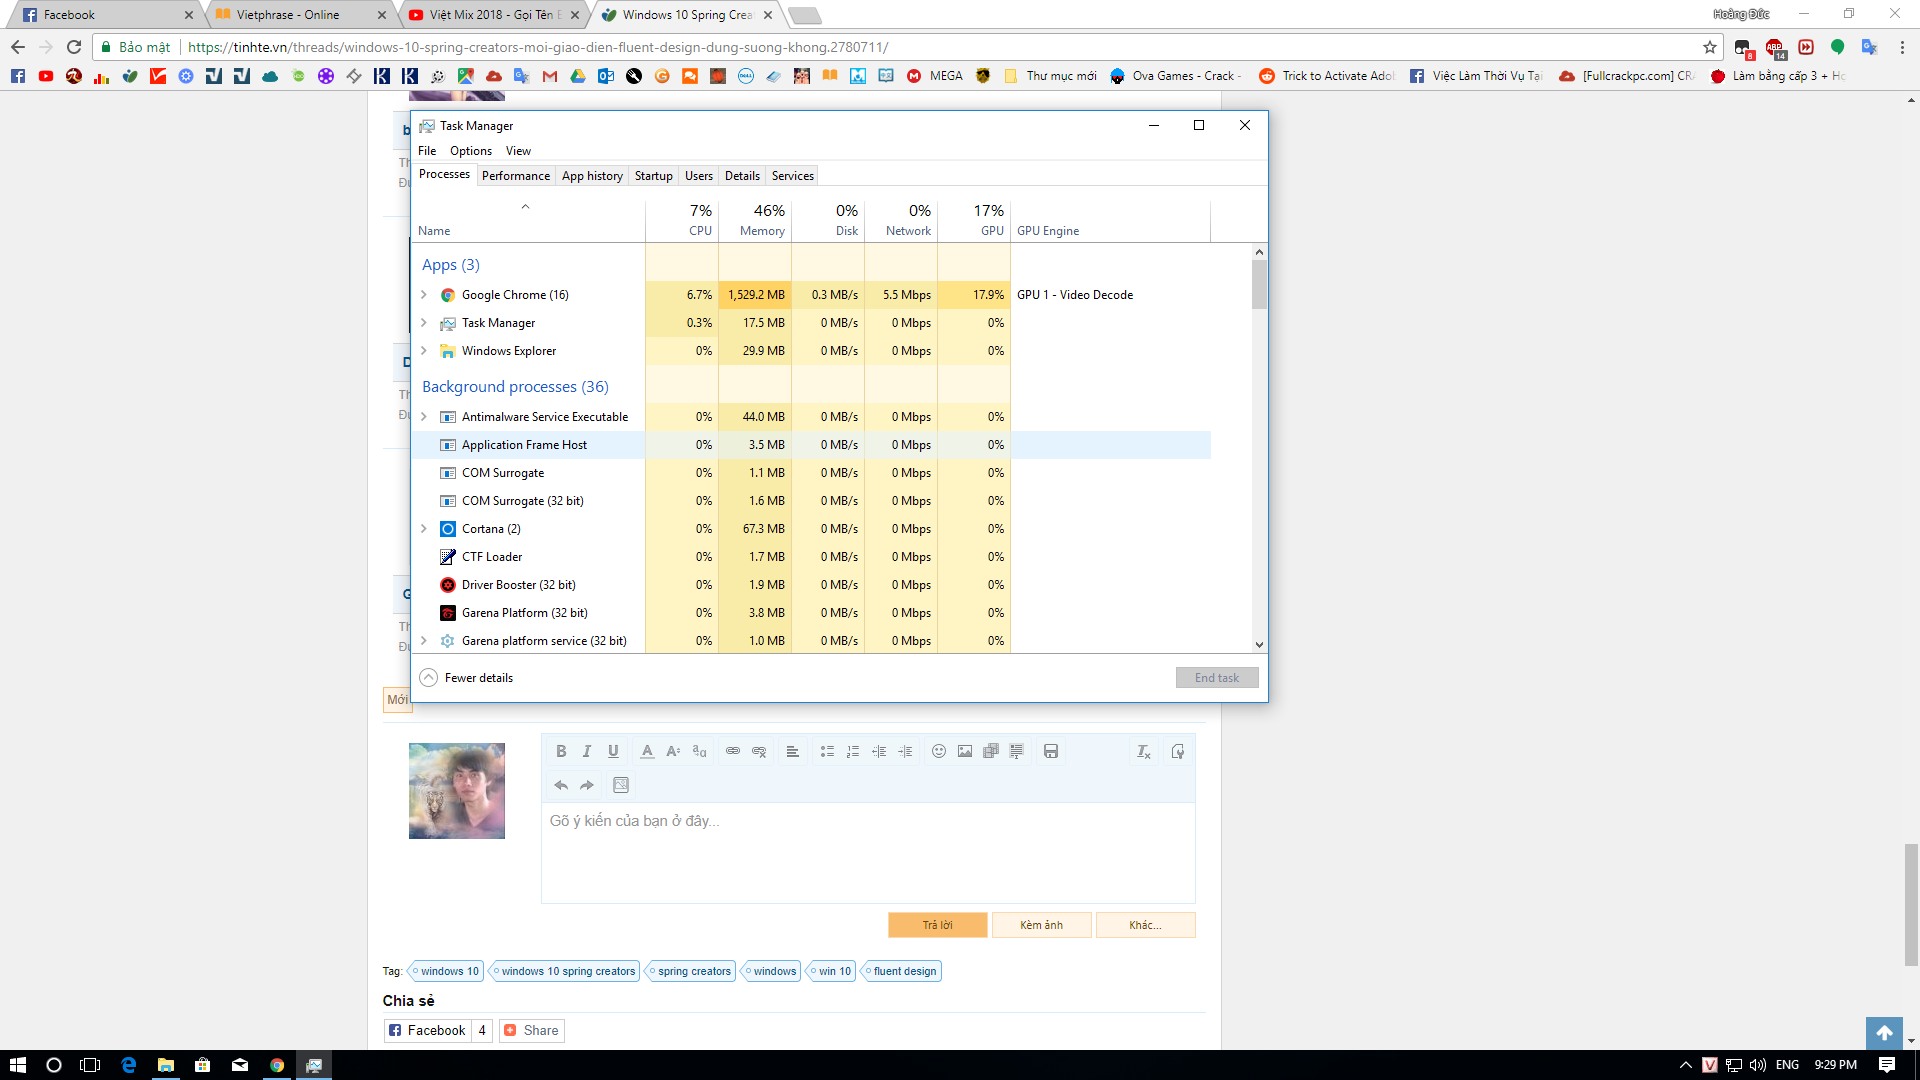
Task: Toggle underline formatting in the reply editor
Action: click(x=613, y=751)
